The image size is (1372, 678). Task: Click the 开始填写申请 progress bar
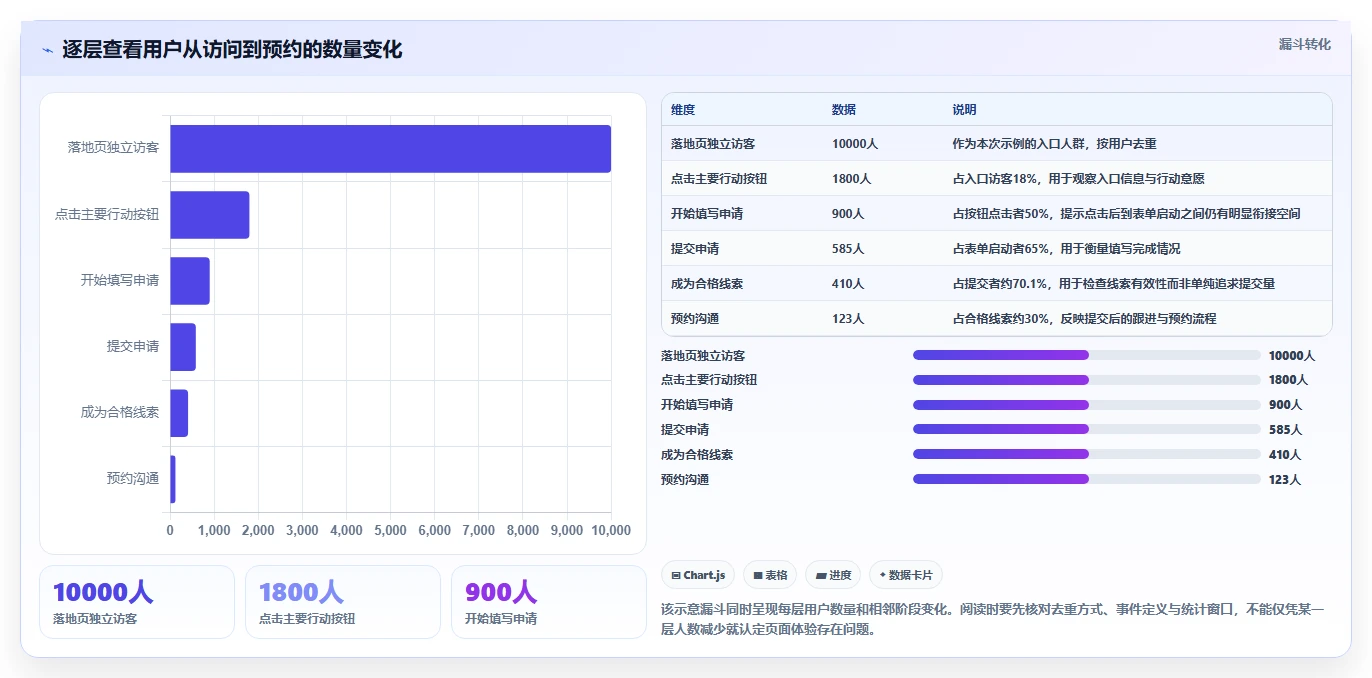(1086, 405)
